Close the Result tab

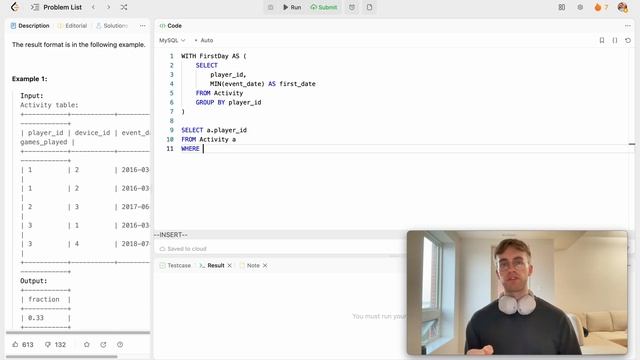[229, 265]
